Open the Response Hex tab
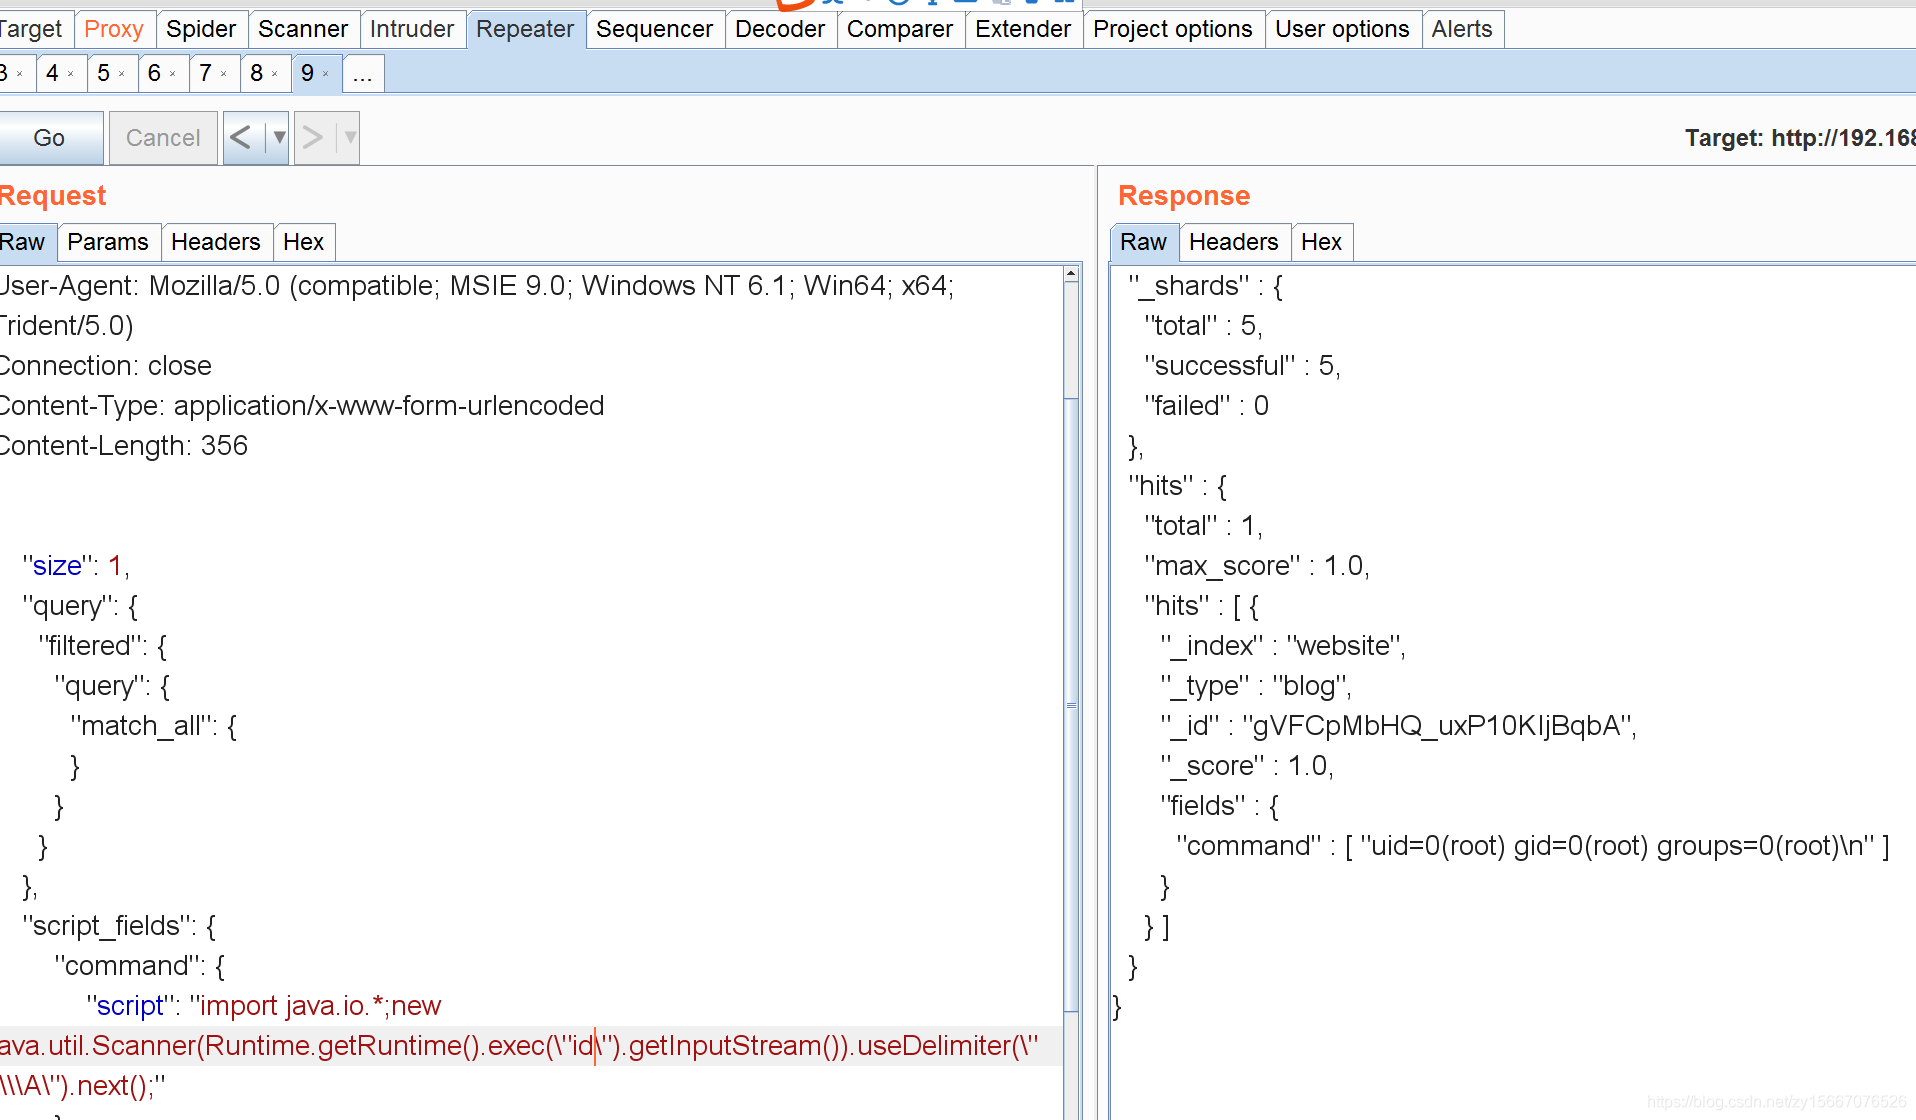 point(1322,242)
